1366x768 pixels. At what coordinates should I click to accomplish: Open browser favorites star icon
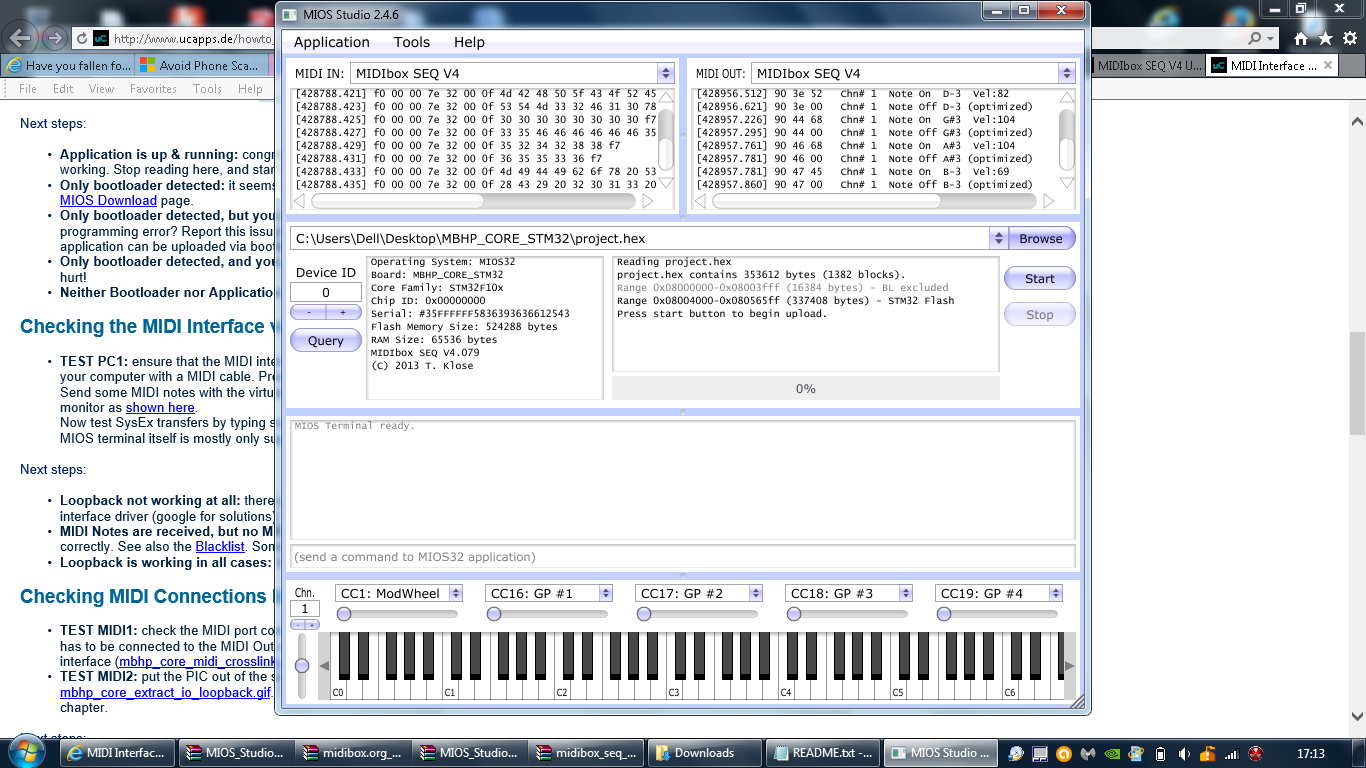click(1325, 38)
